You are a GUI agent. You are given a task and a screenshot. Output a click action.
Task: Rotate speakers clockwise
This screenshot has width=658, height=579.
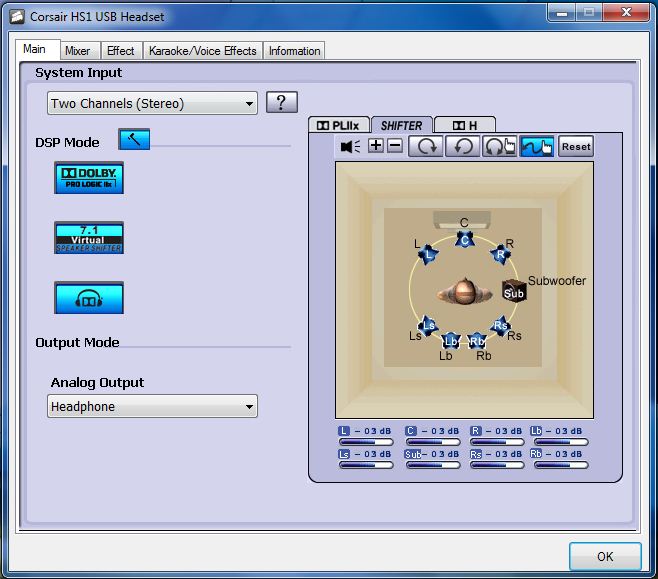click(426, 146)
